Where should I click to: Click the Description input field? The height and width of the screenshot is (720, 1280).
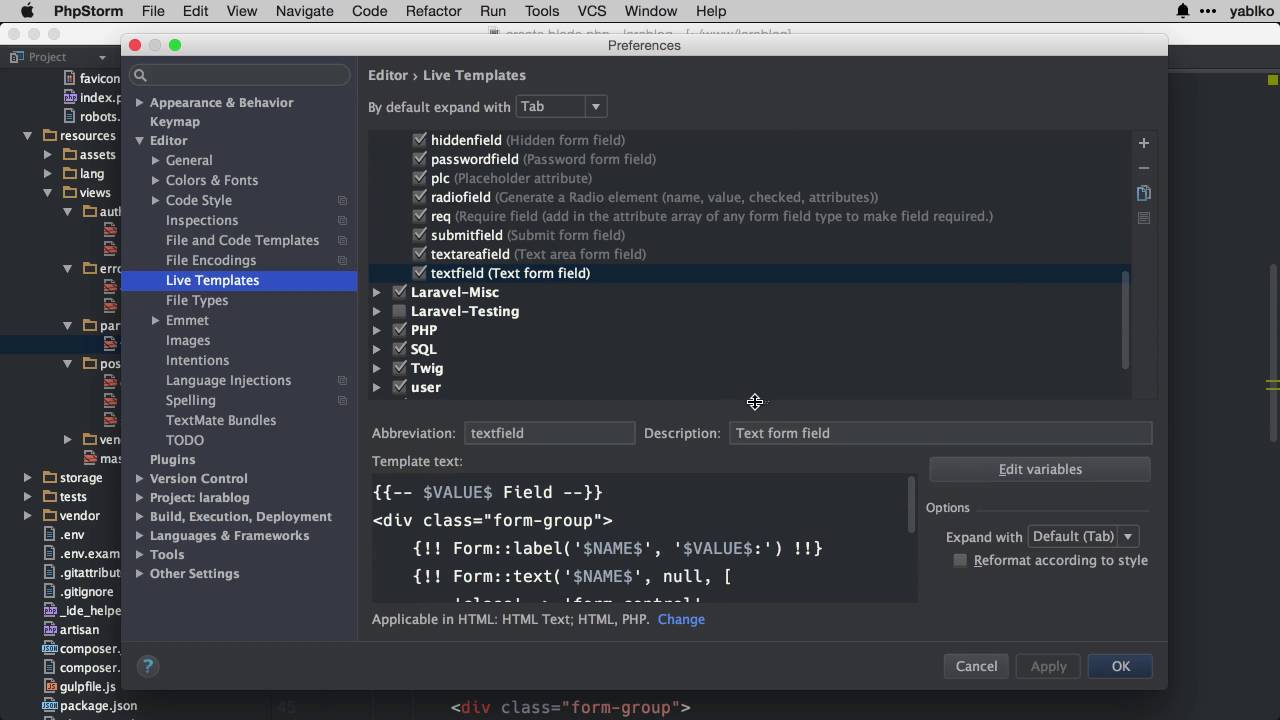940,433
